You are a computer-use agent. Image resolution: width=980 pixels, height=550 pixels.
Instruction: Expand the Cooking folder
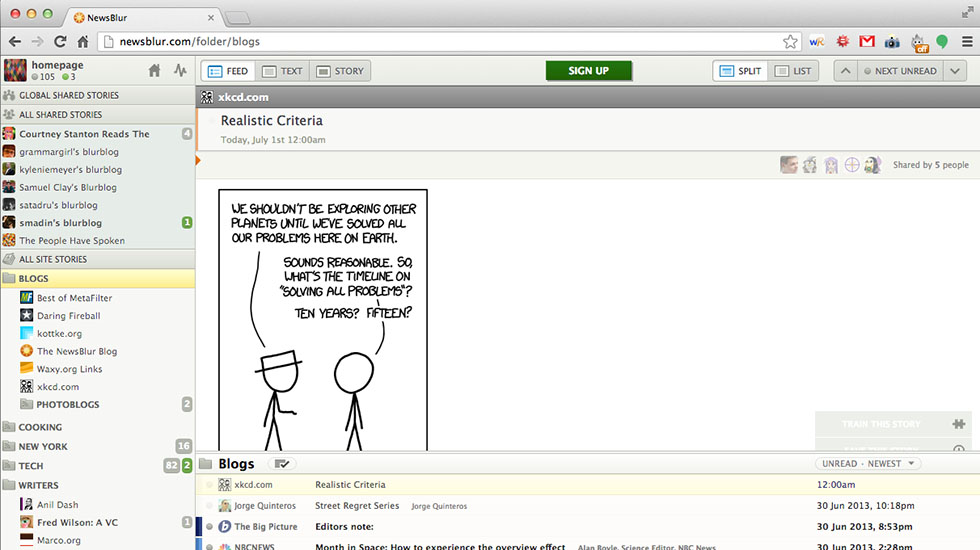click(x=40, y=427)
